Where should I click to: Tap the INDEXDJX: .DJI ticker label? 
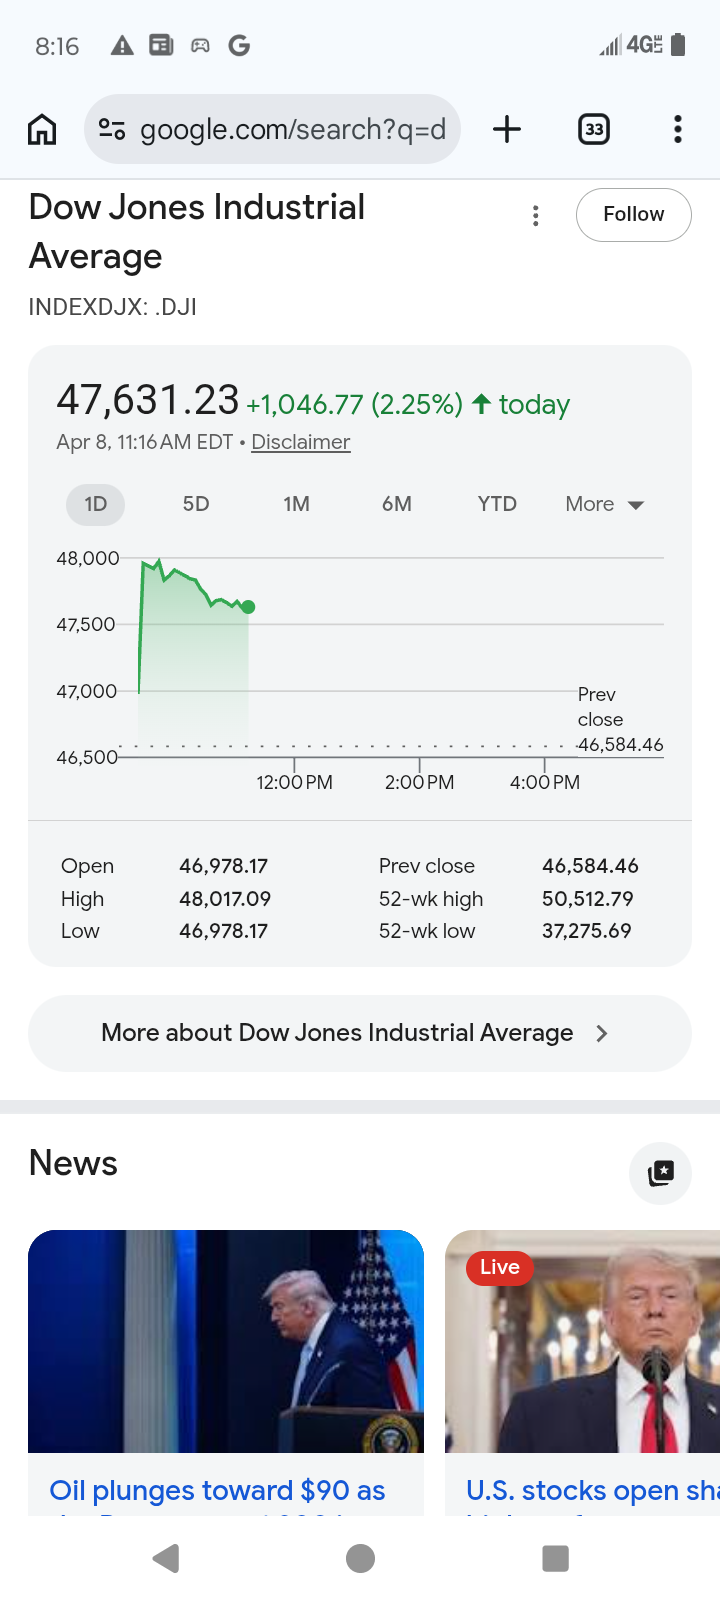pyautogui.click(x=113, y=307)
